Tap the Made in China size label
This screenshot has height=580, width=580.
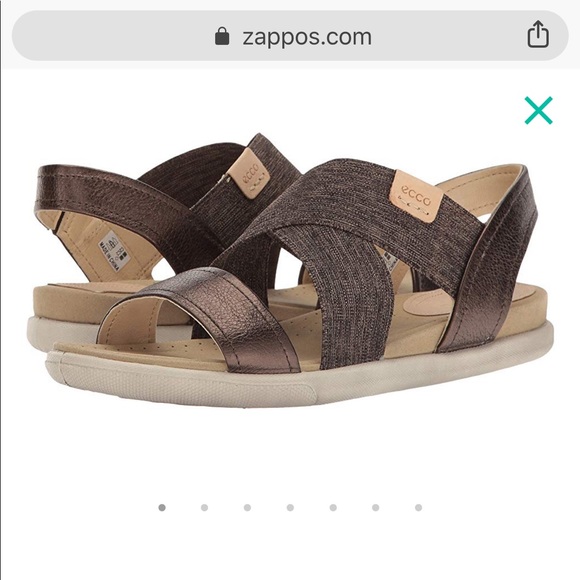(113, 251)
